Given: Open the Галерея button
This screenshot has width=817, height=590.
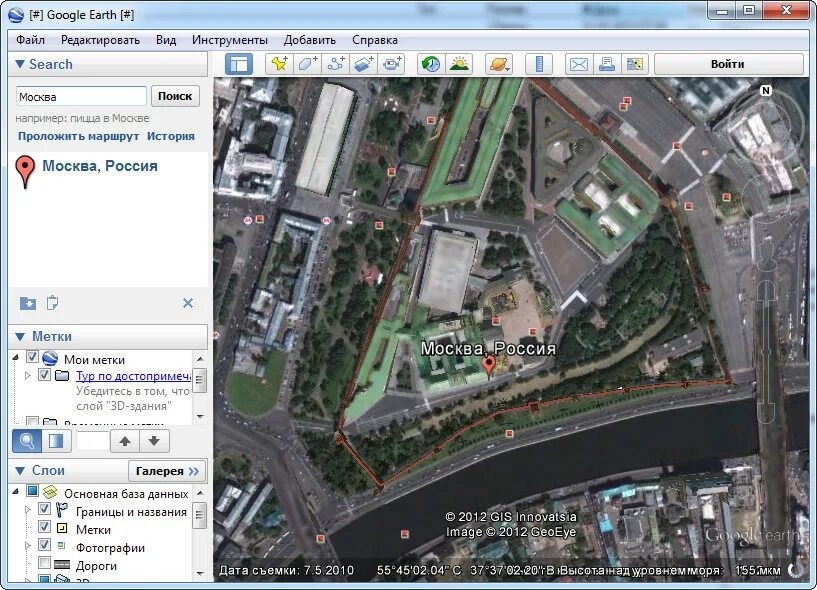Looking at the screenshot, I should pos(167,471).
